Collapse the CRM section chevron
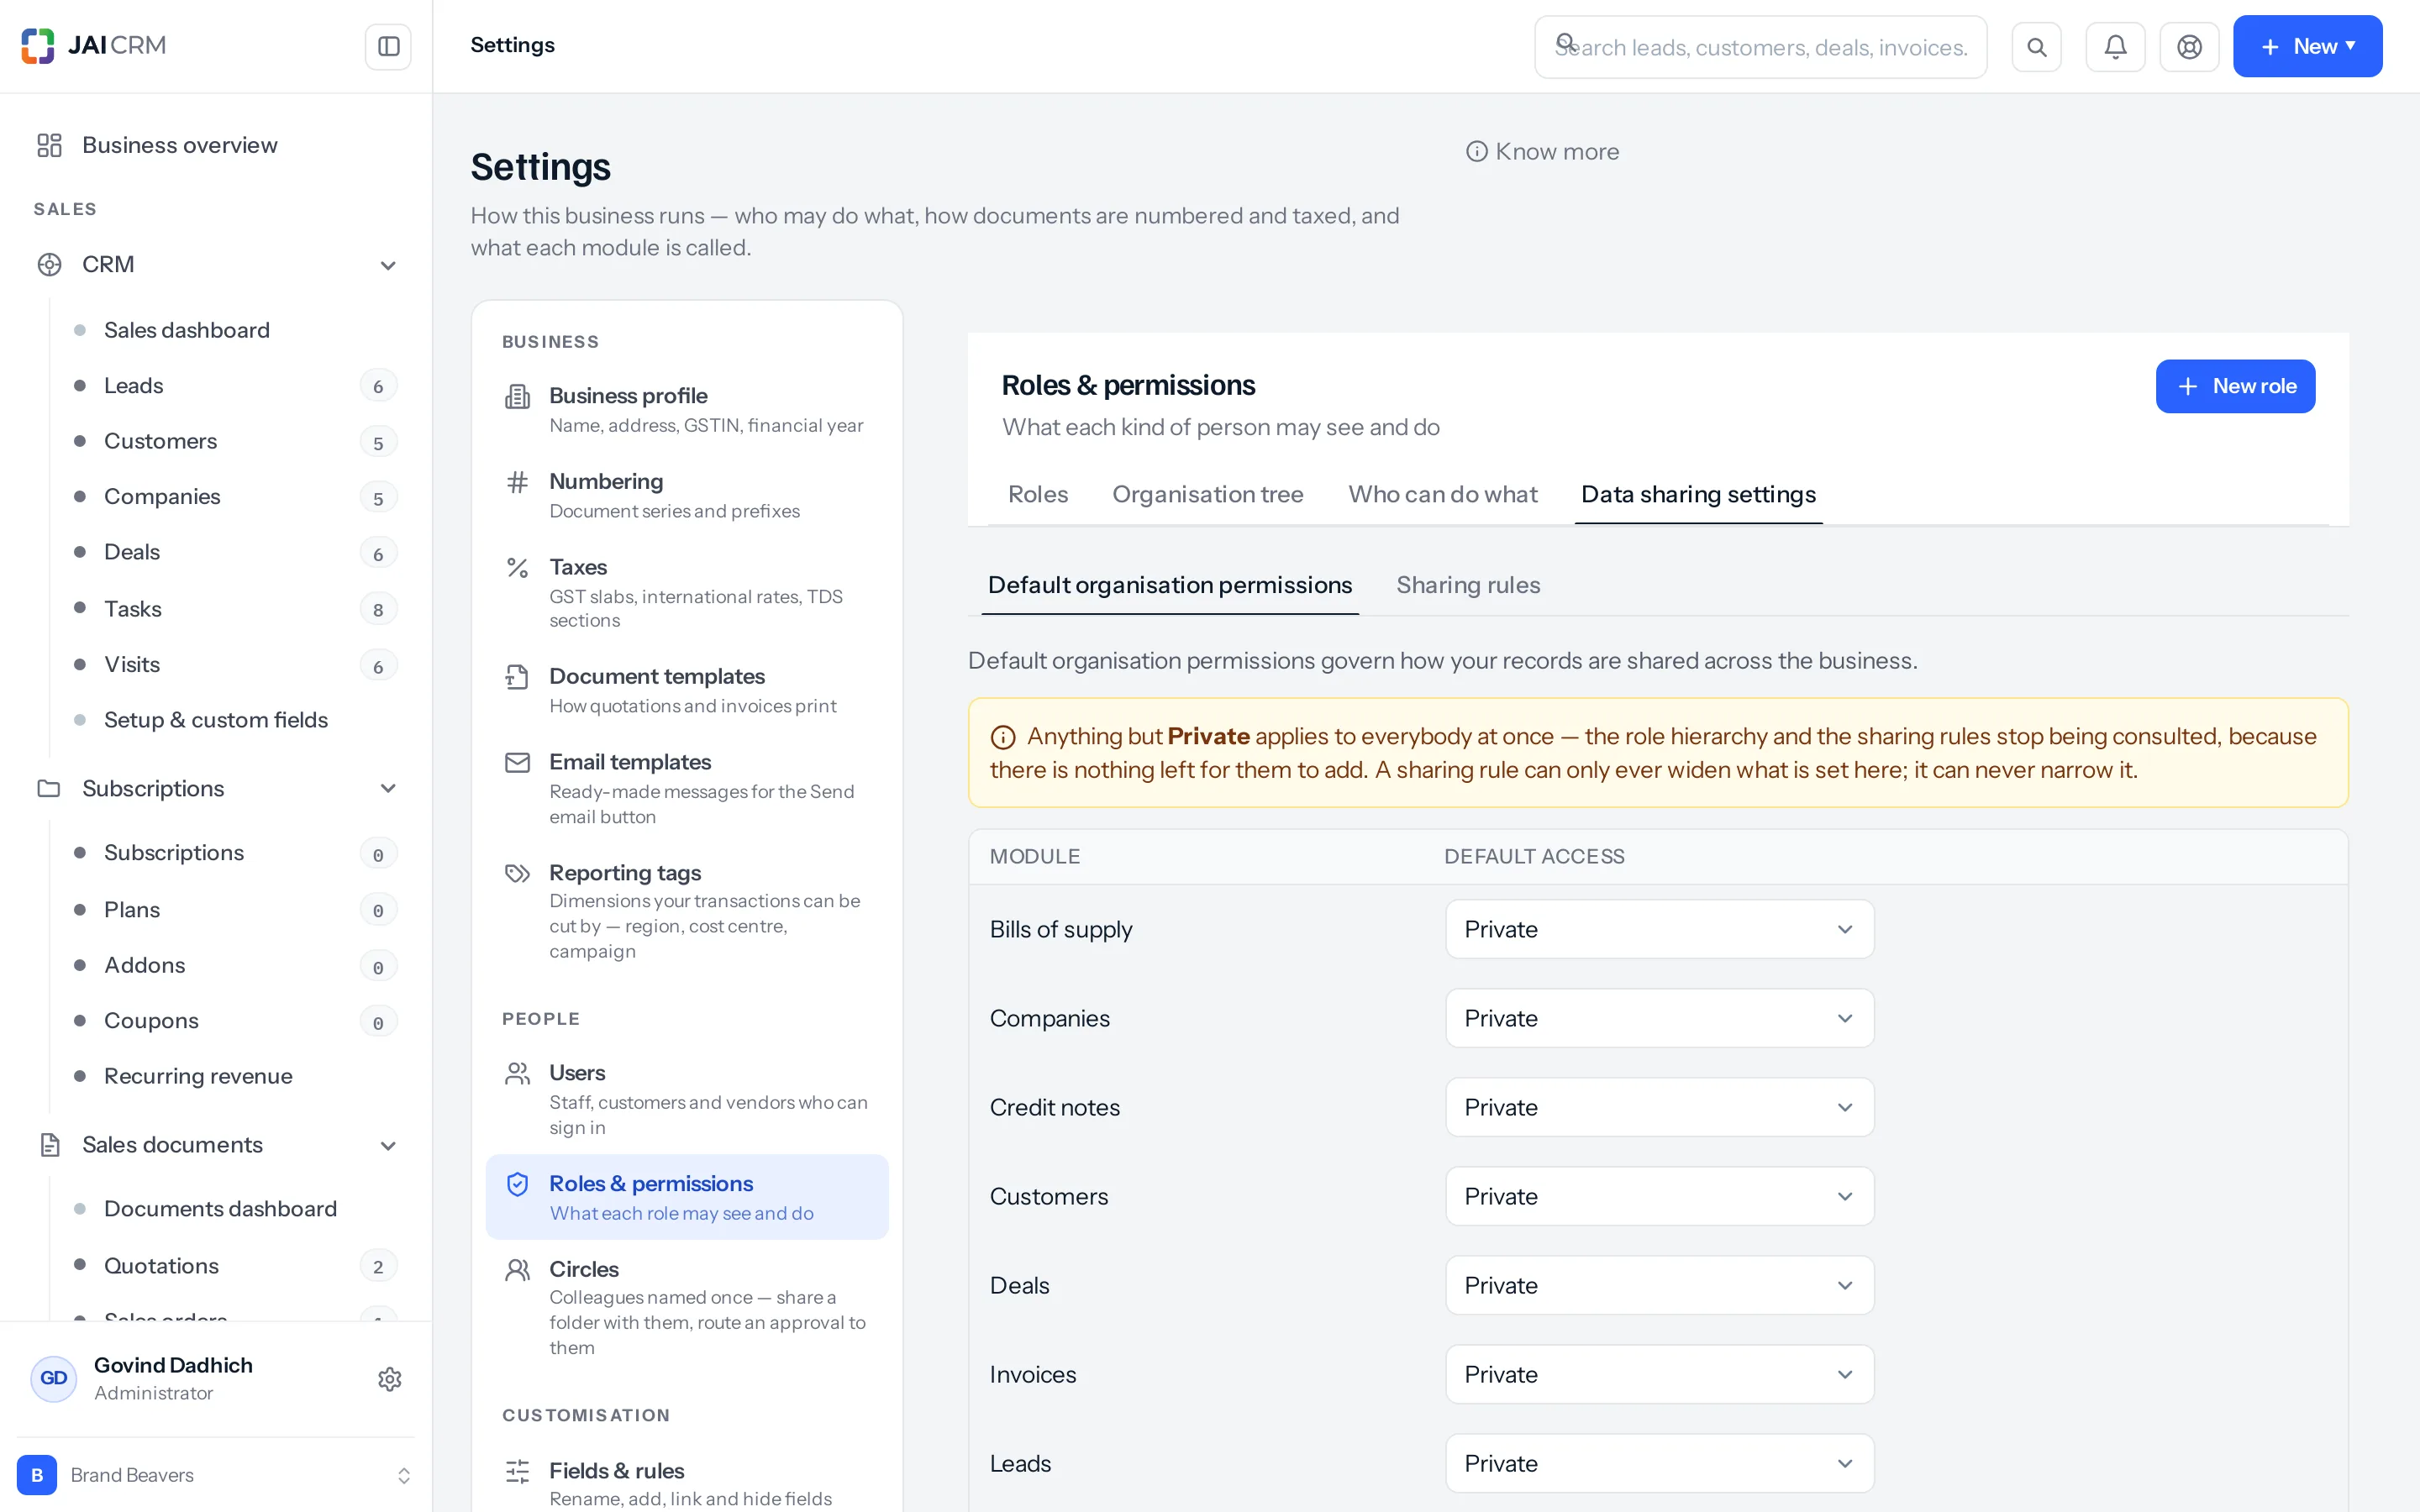Viewport: 2420px width, 1512px height. click(388, 265)
